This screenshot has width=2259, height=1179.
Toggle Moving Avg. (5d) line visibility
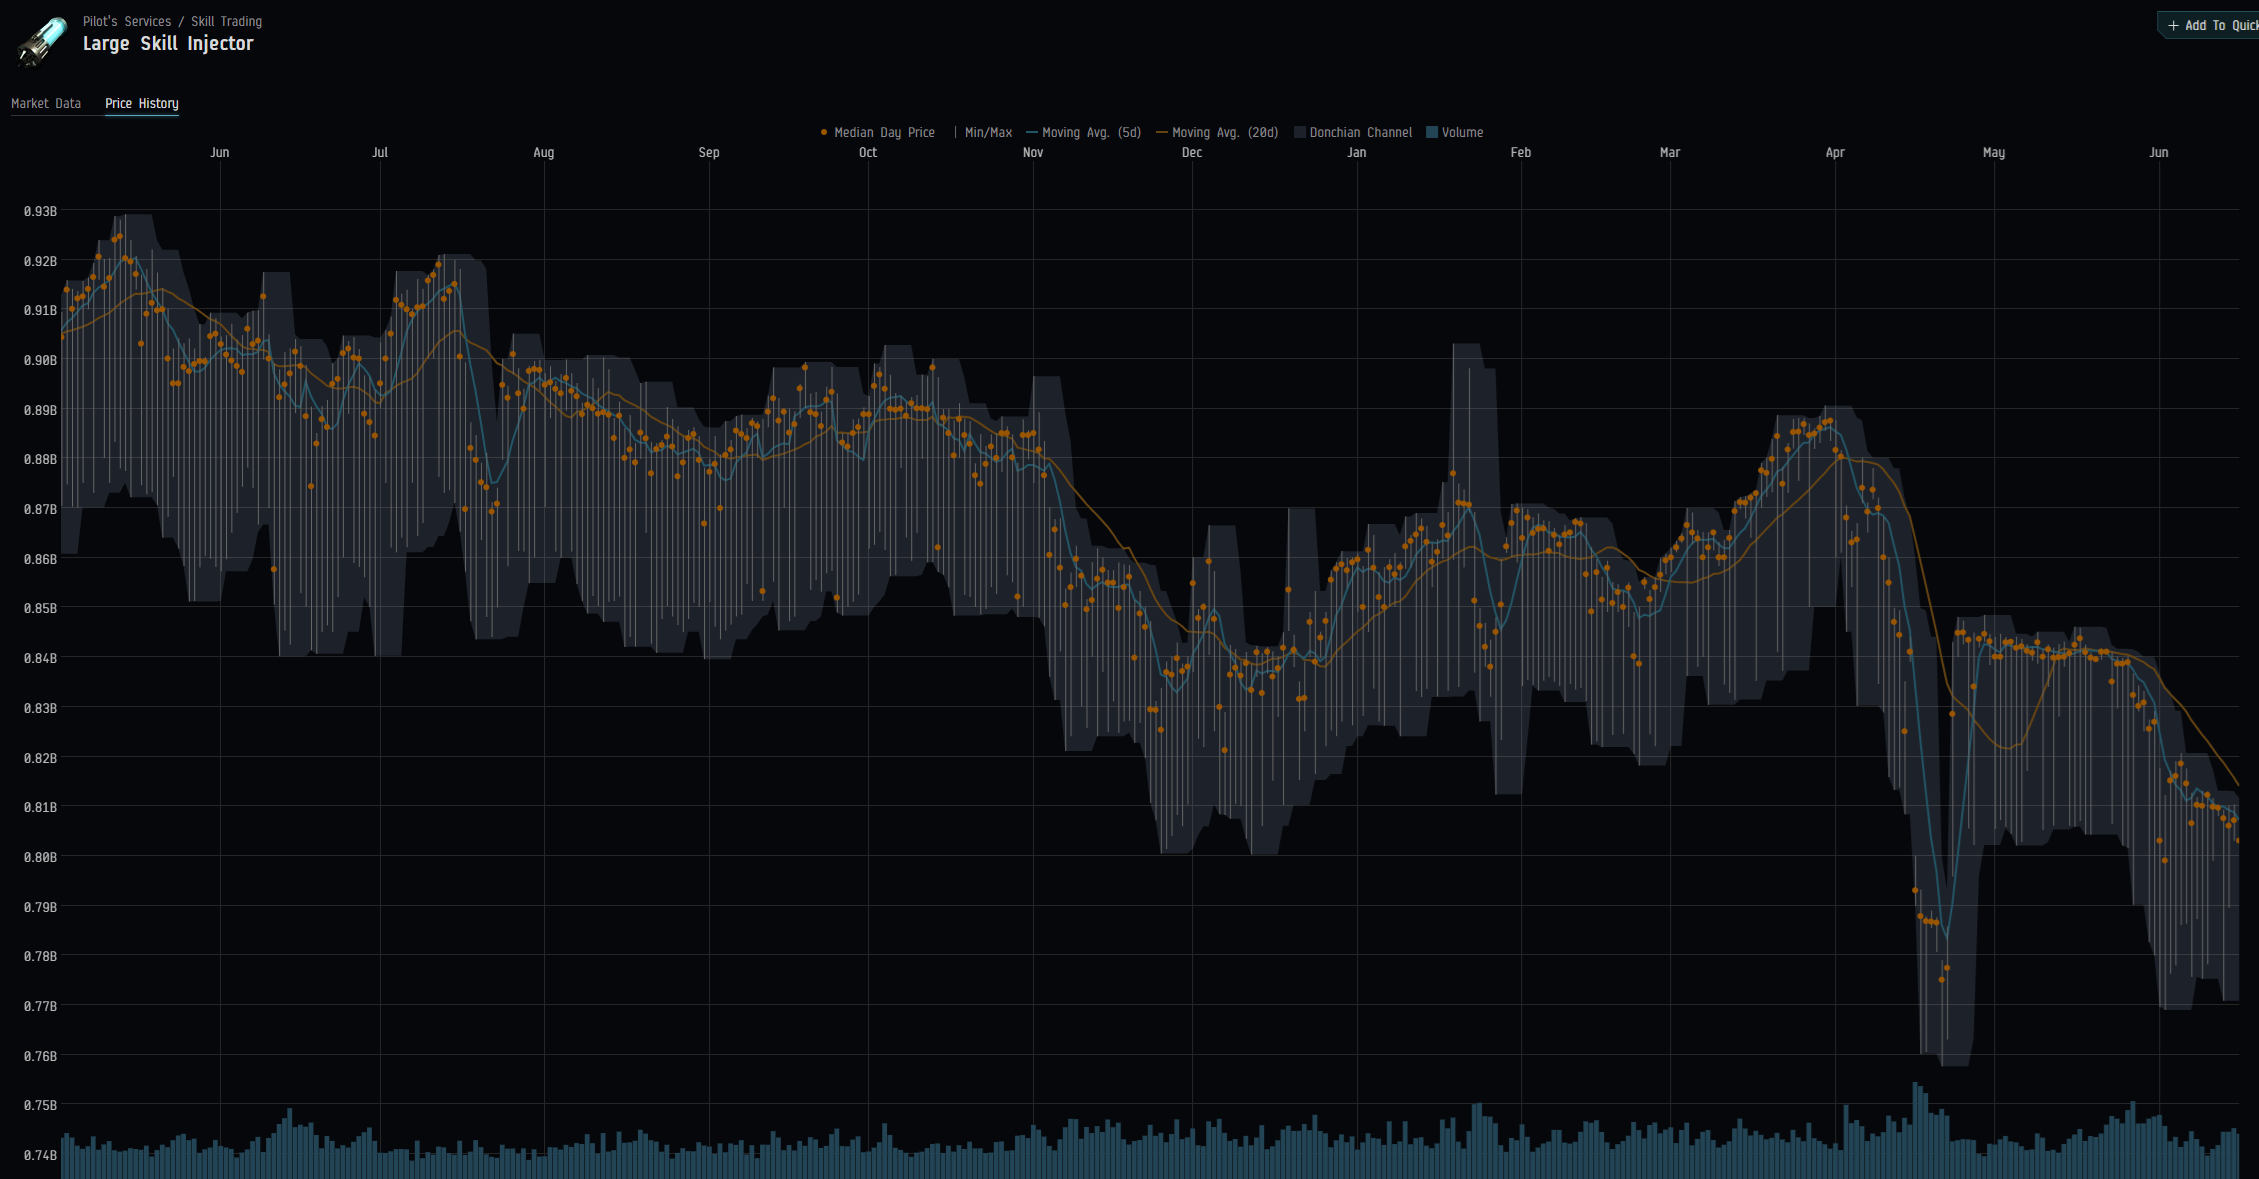[x=1084, y=132]
